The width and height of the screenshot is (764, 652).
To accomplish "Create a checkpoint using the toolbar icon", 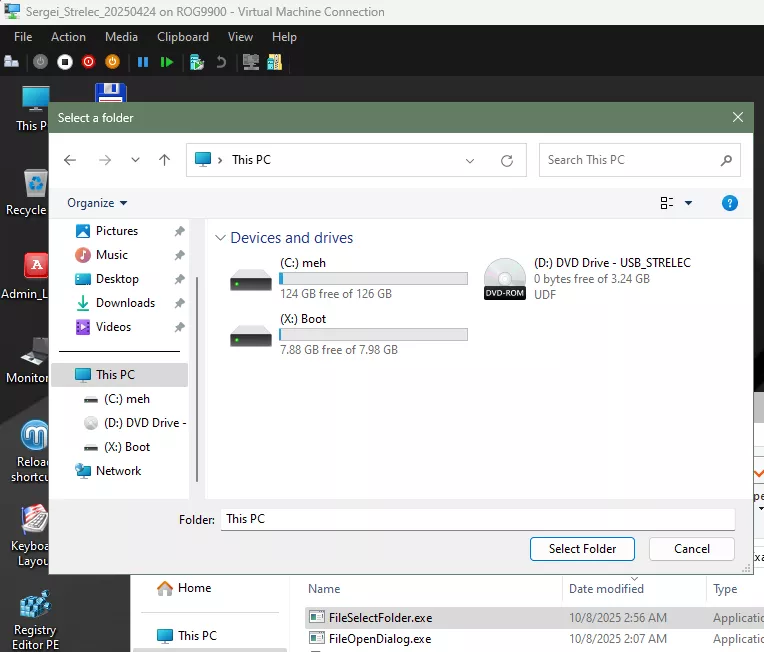I will (197, 62).
